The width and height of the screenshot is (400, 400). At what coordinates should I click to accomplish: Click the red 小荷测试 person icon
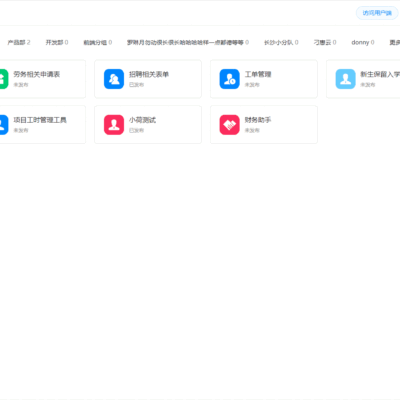tap(114, 125)
